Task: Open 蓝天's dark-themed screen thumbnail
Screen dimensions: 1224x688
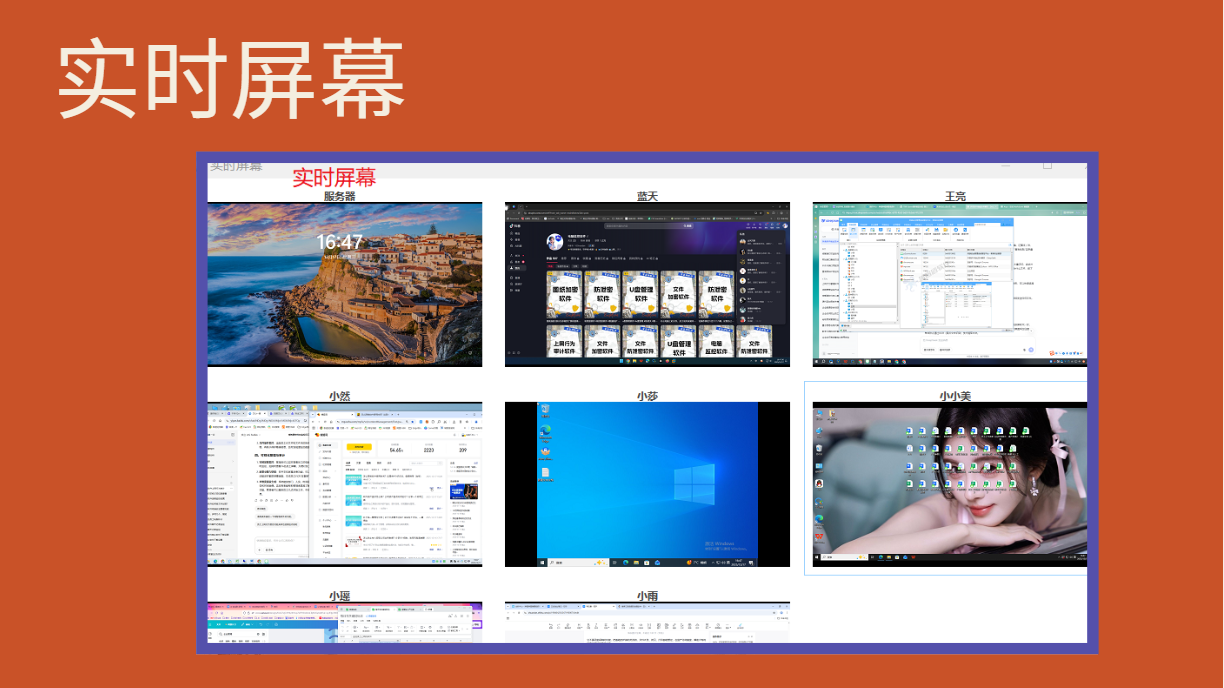Action: point(647,284)
